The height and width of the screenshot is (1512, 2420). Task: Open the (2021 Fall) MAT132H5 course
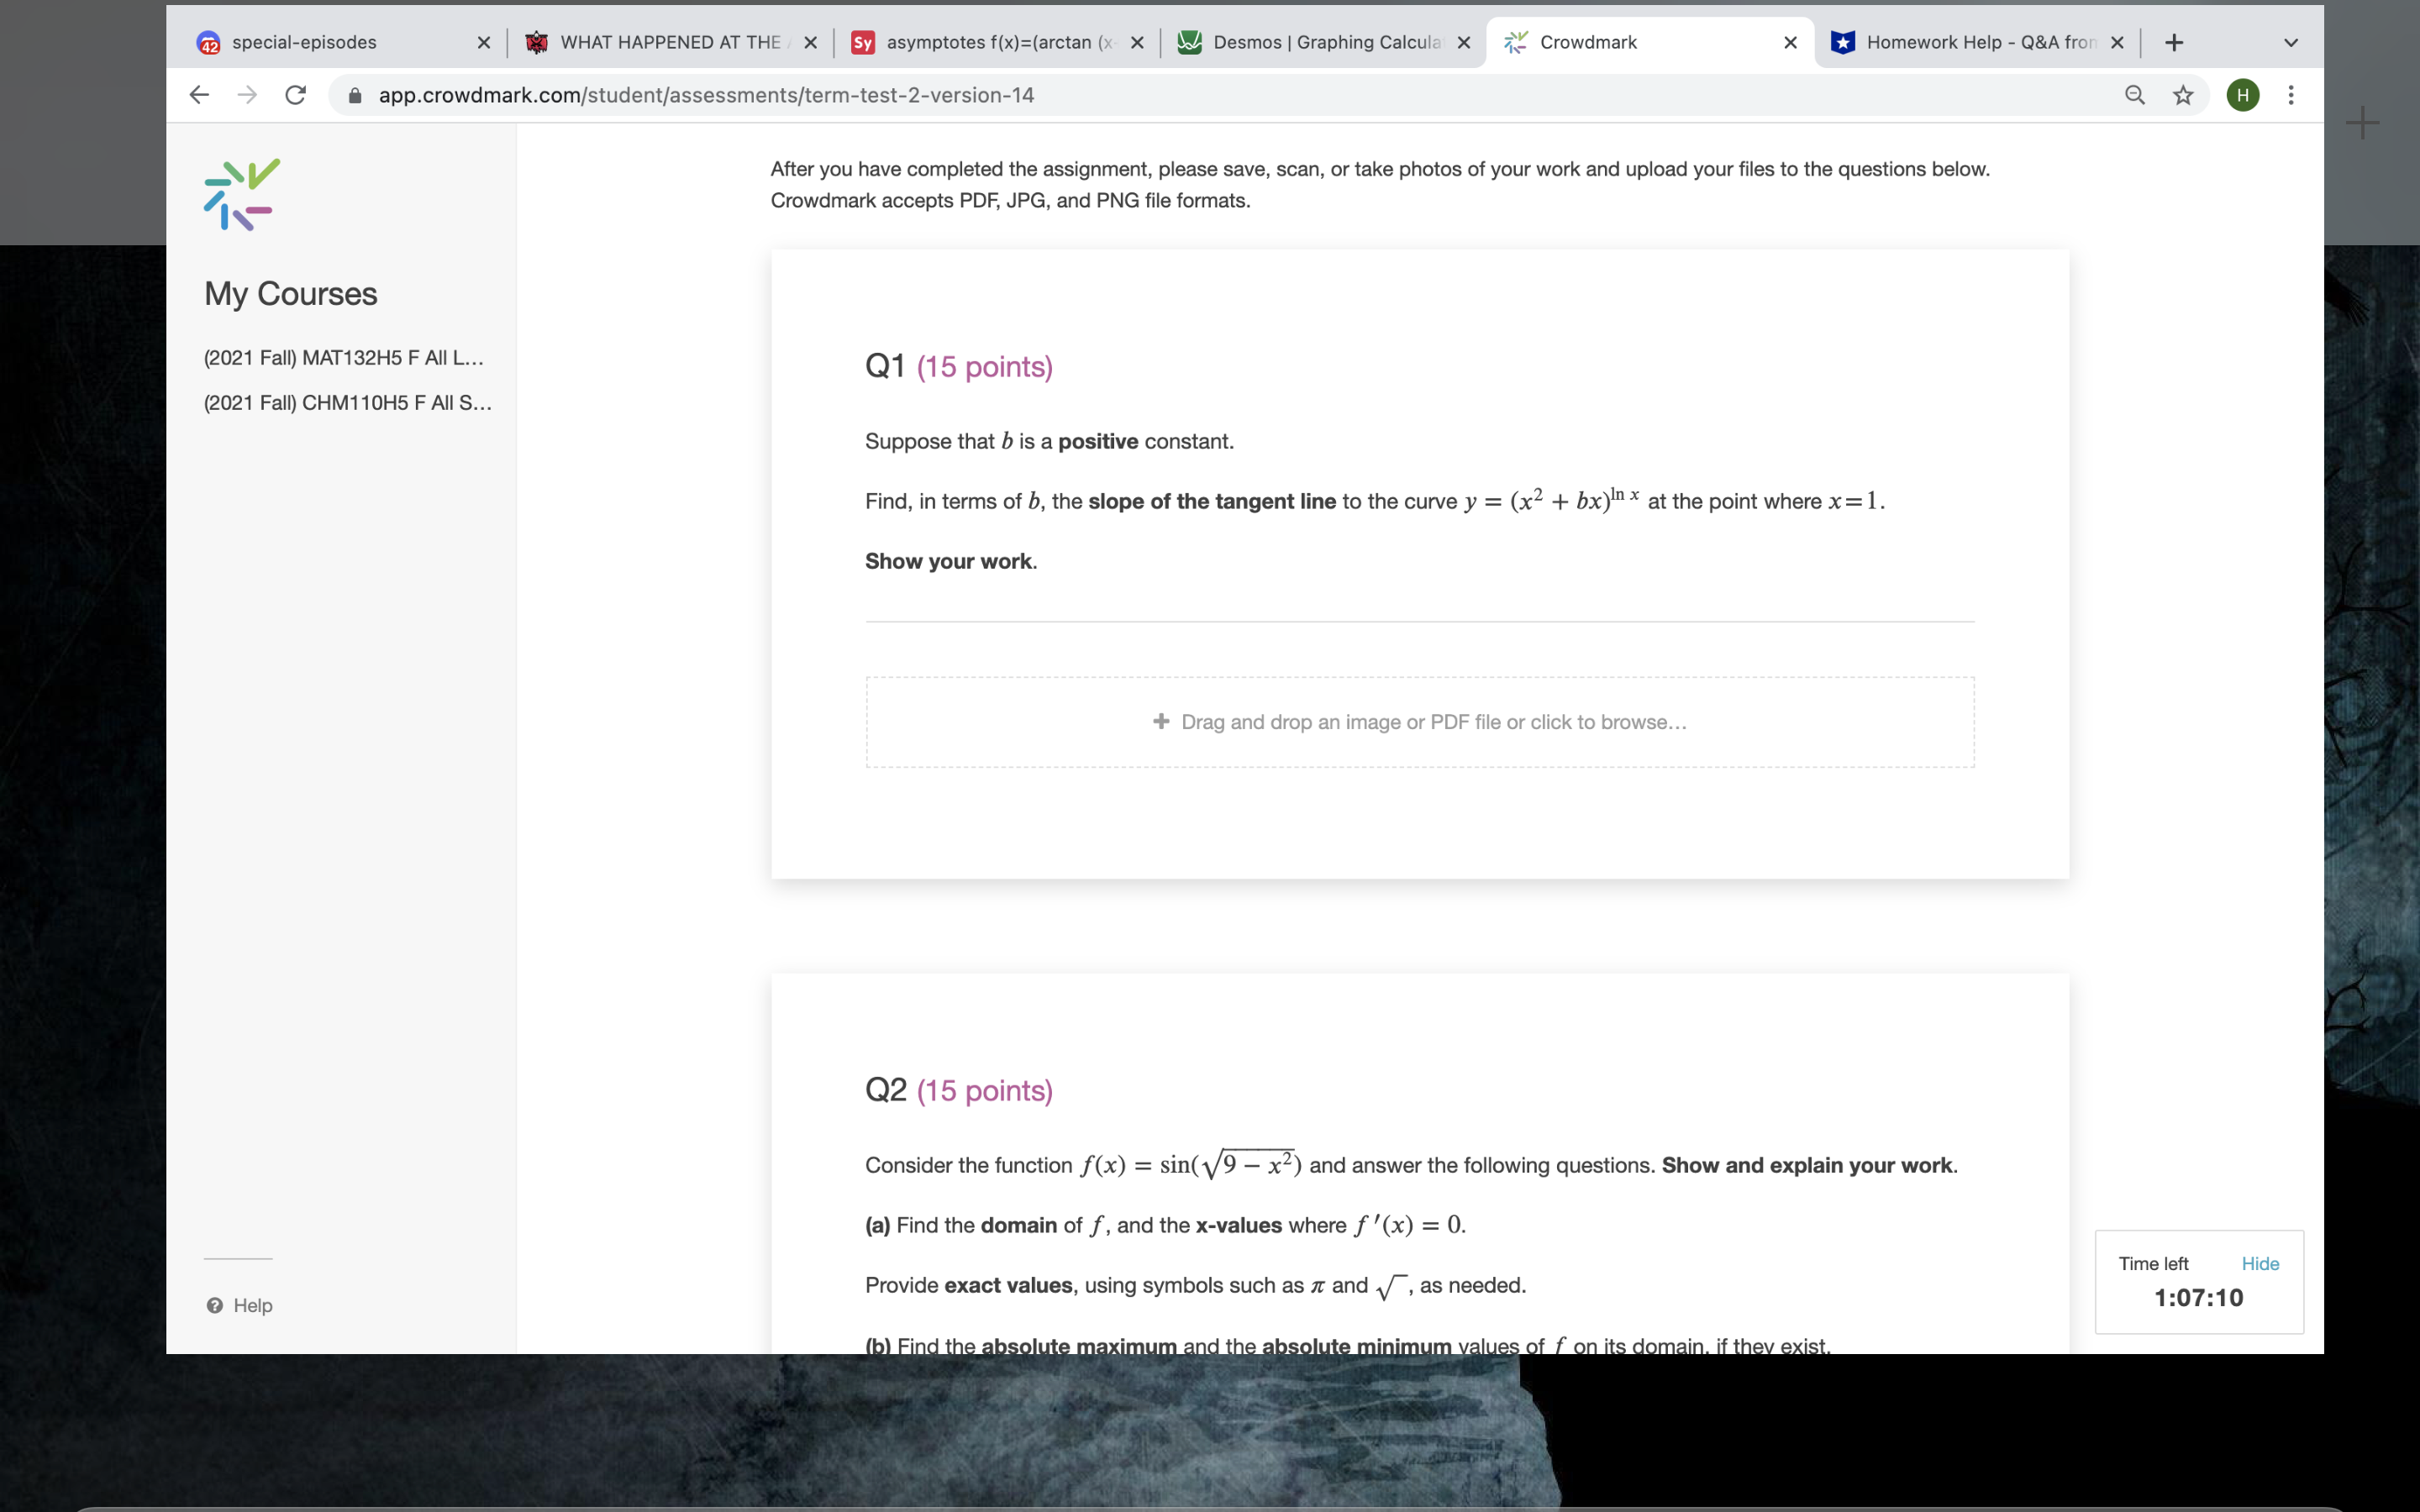344,357
